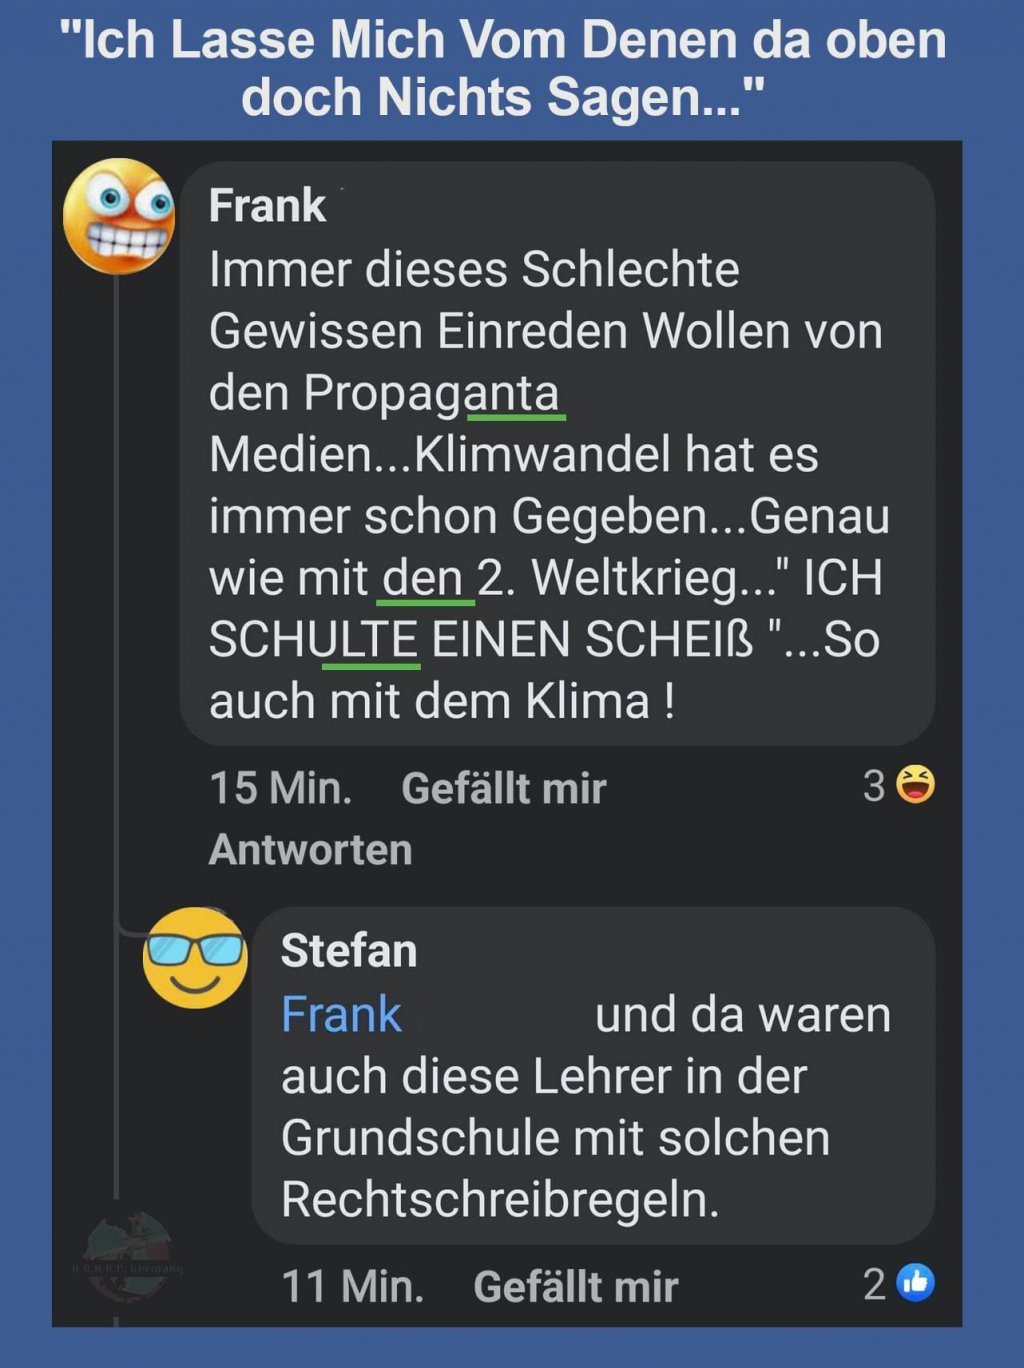Click the faded watermark logo at bottom left
The image size is (1024, 1368).
coord(127,1258)
